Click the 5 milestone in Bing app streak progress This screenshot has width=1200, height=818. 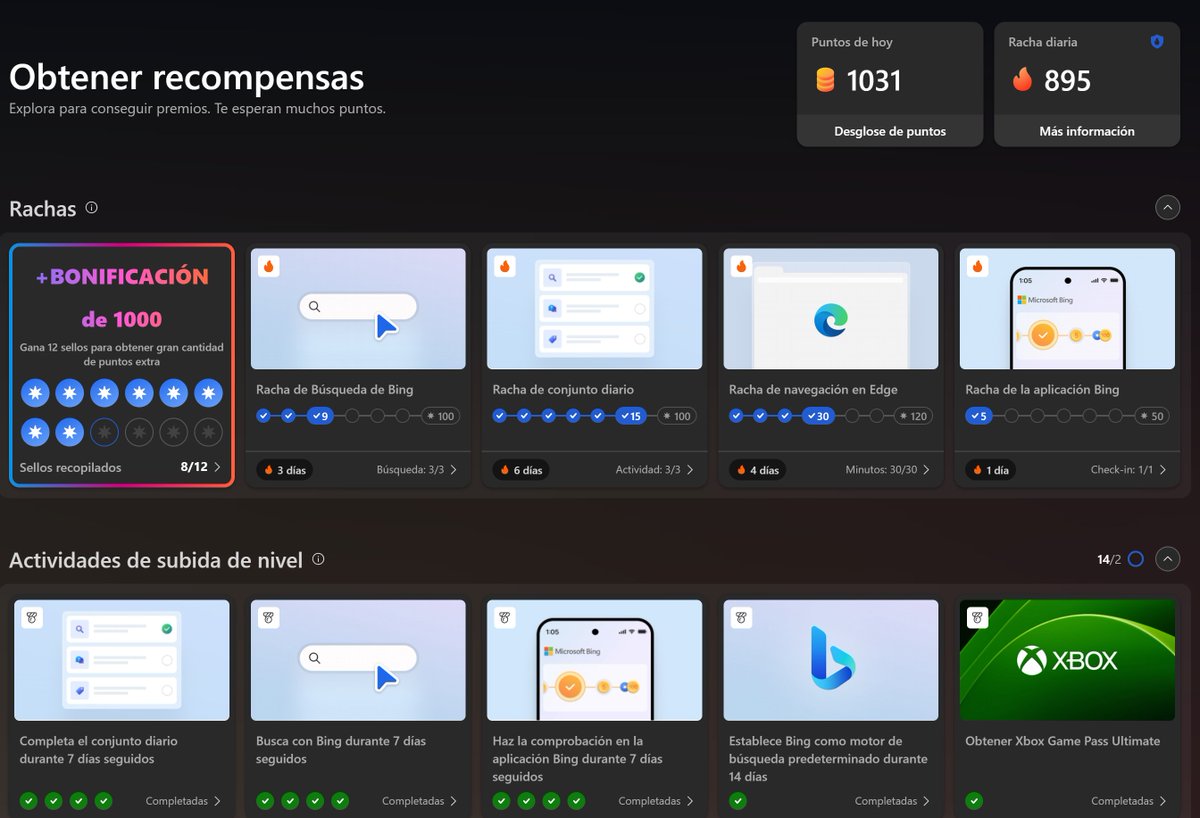pyautogui.click(x=979, y=416)
